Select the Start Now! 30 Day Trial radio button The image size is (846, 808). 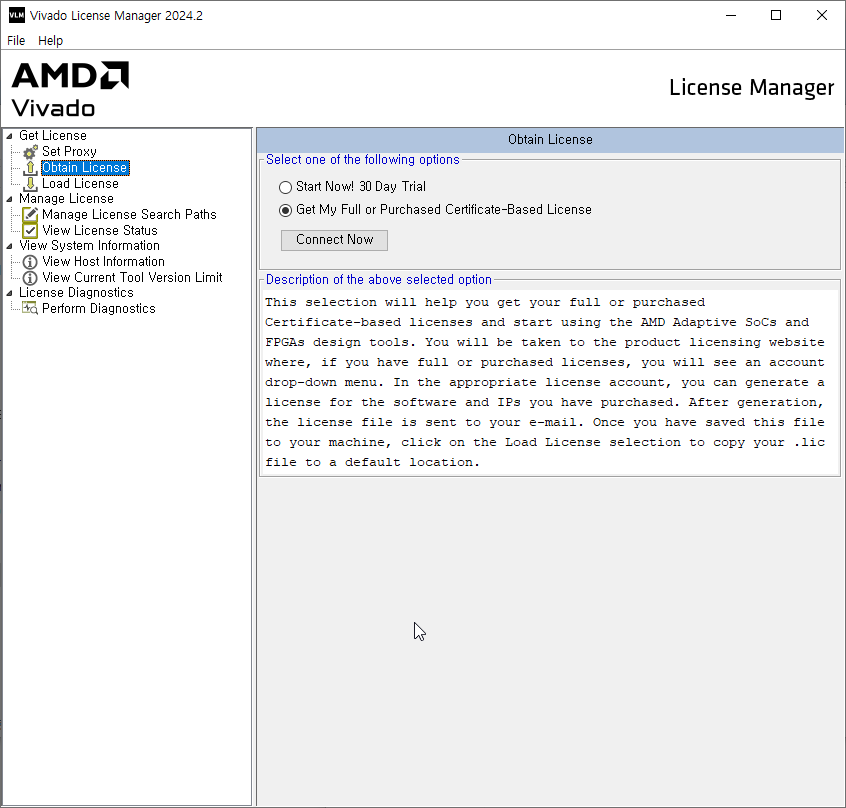pyautogui.click(x=285, y=187)
